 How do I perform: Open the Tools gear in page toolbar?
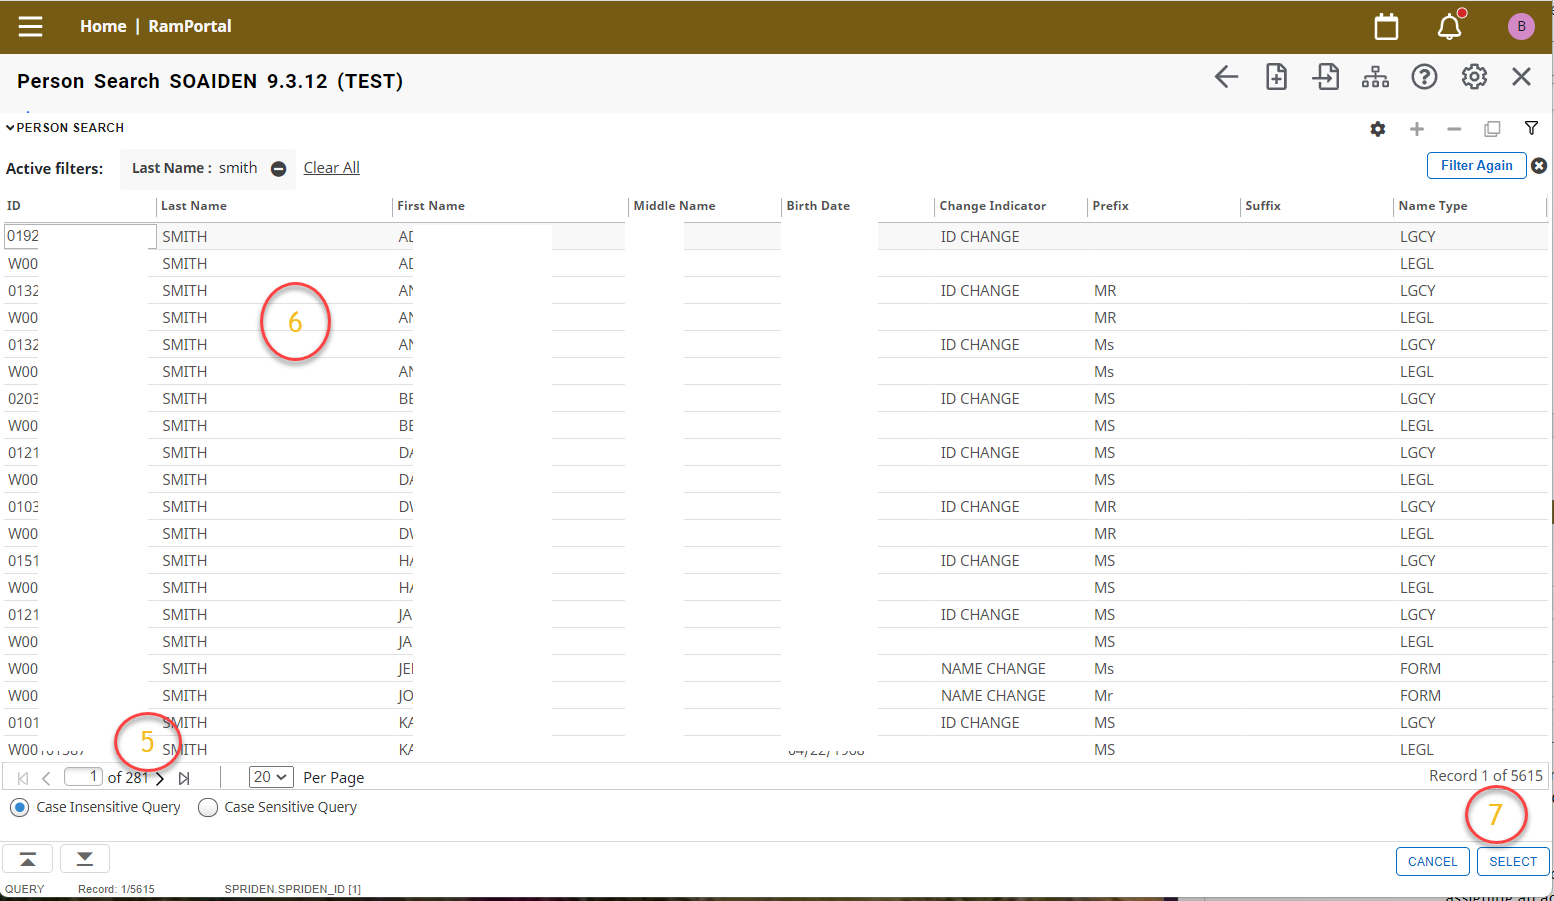pos(1474,77)
